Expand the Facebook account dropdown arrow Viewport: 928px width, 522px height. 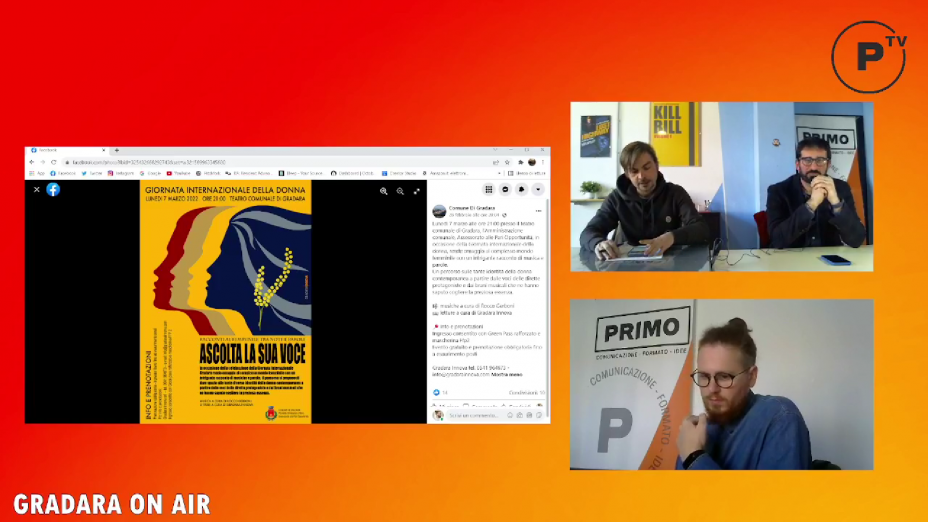(538, 189)
